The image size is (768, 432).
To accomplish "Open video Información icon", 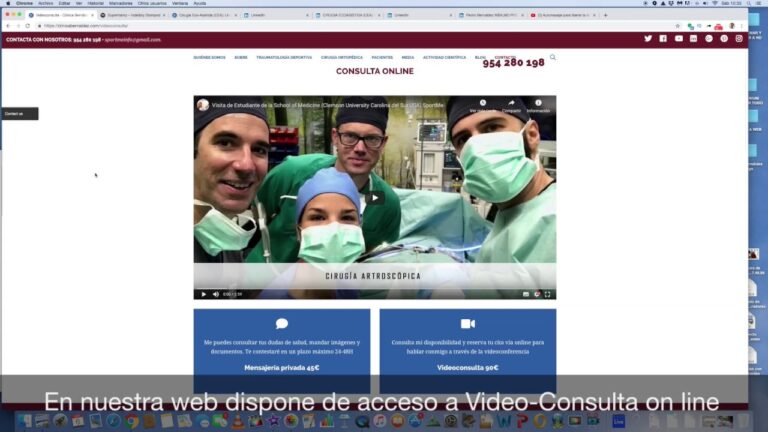I will pyautogui.click(x=538, y=103).
